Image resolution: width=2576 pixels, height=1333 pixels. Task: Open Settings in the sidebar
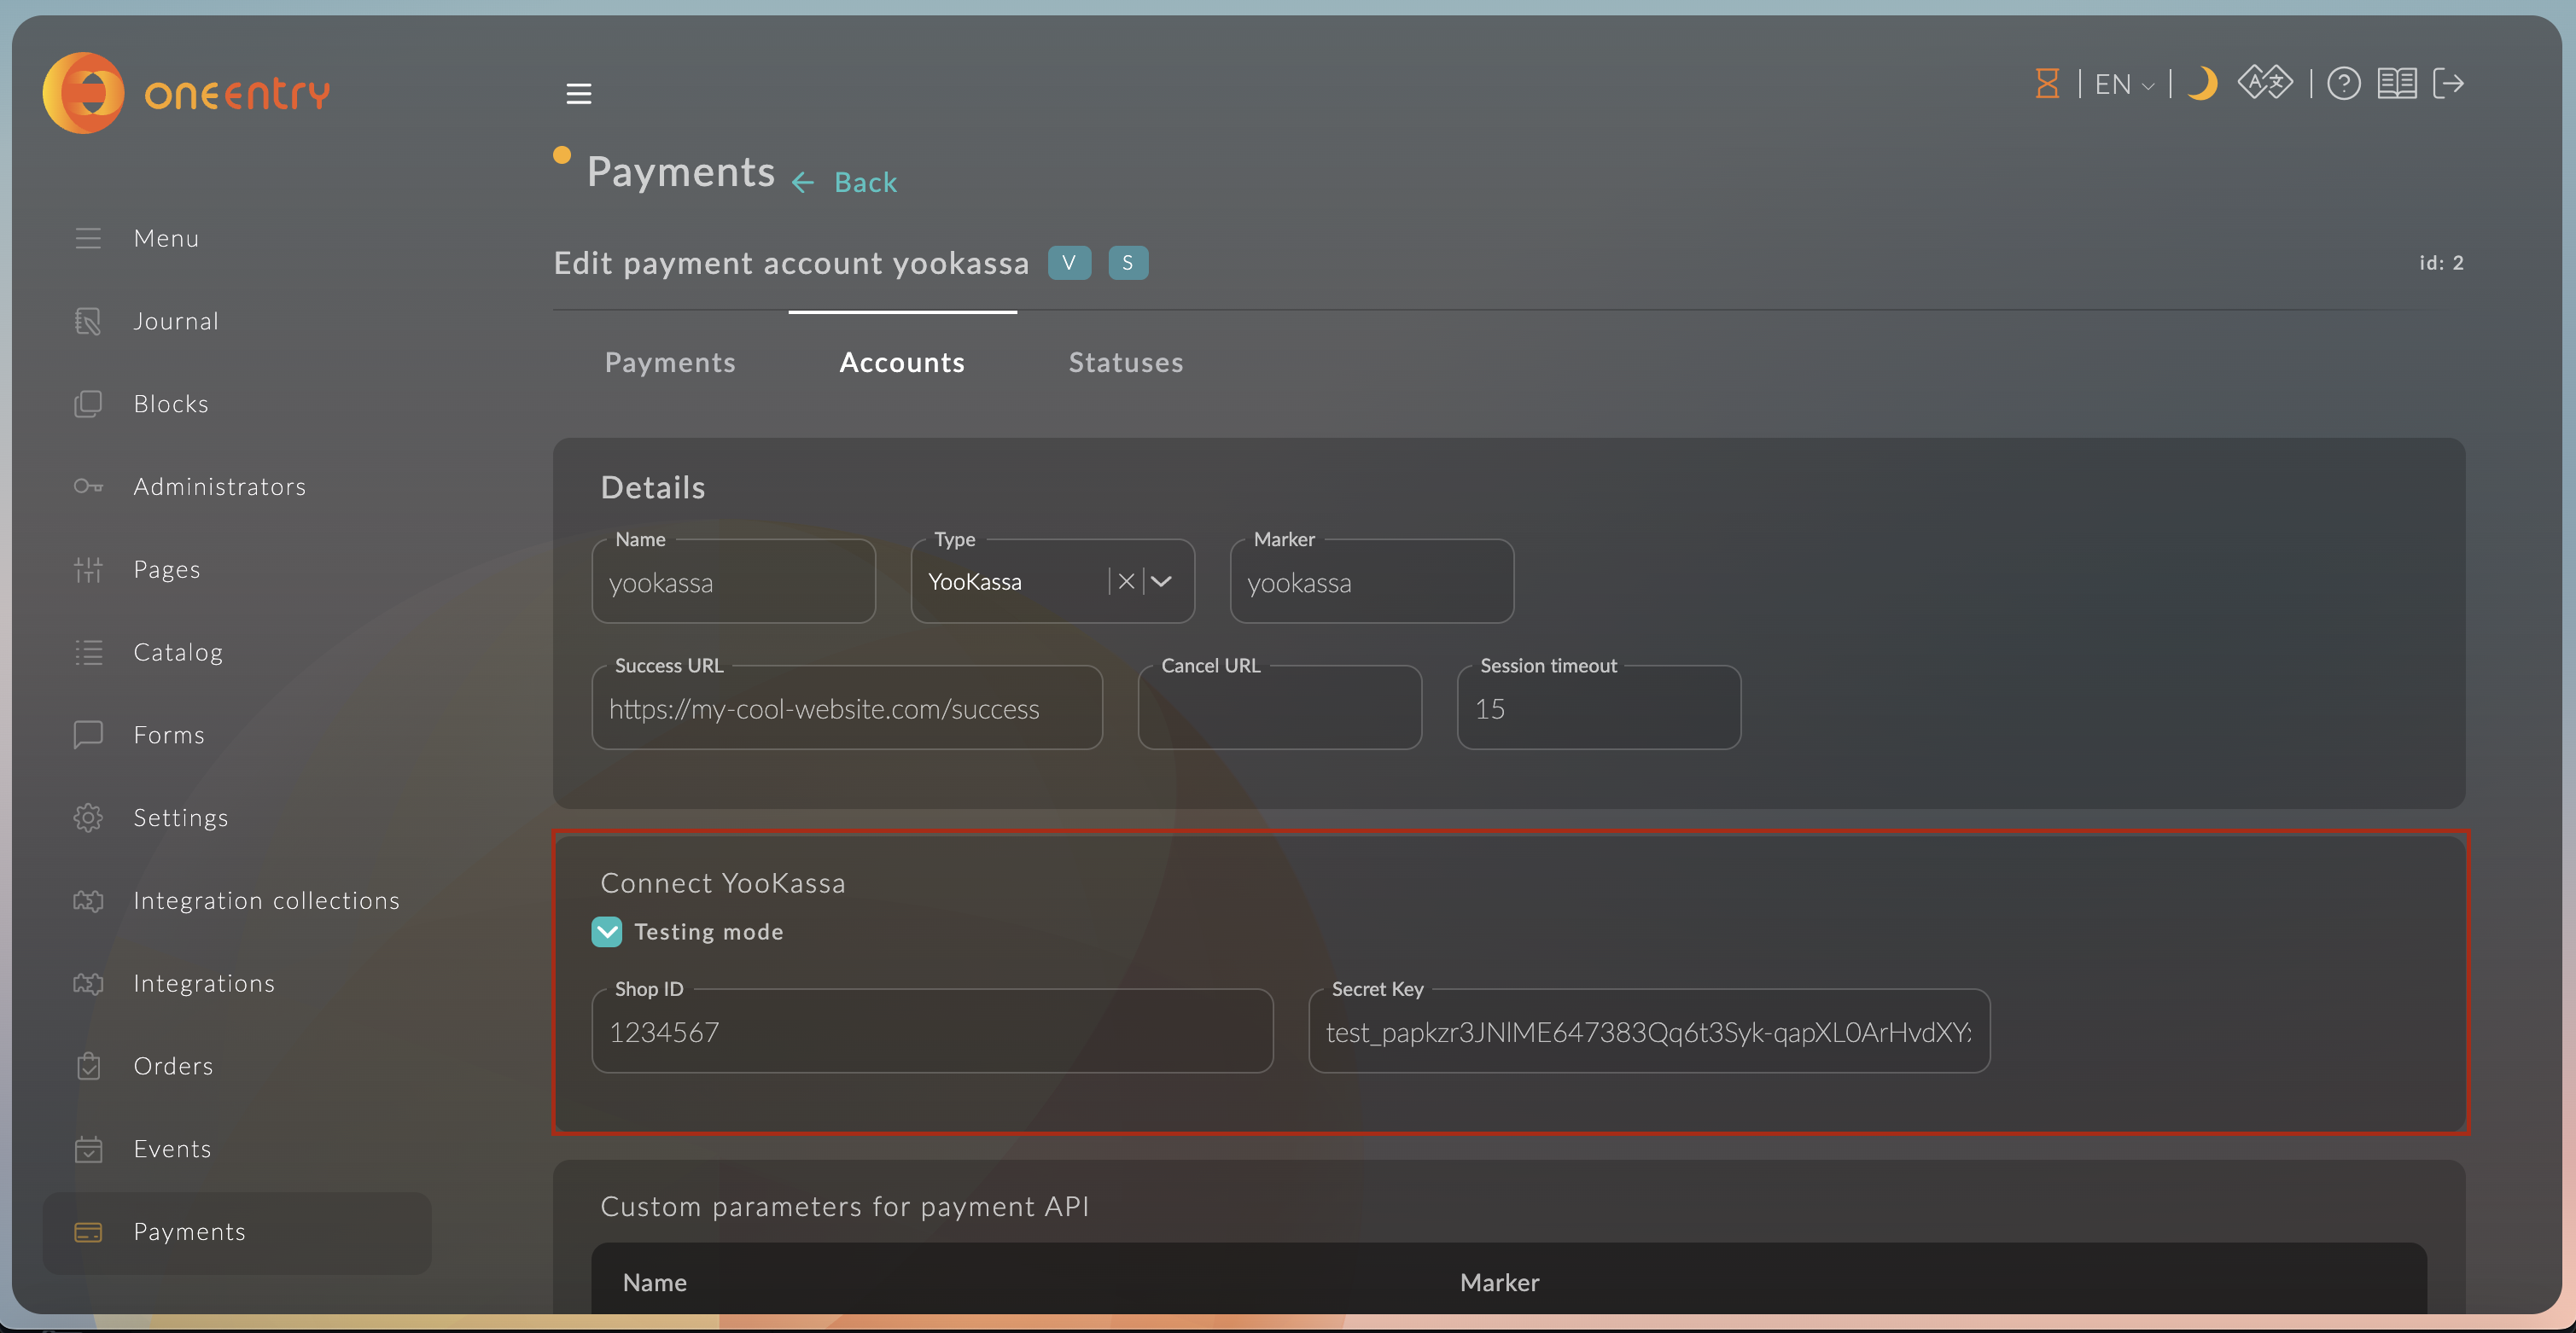tap(181, 818)
